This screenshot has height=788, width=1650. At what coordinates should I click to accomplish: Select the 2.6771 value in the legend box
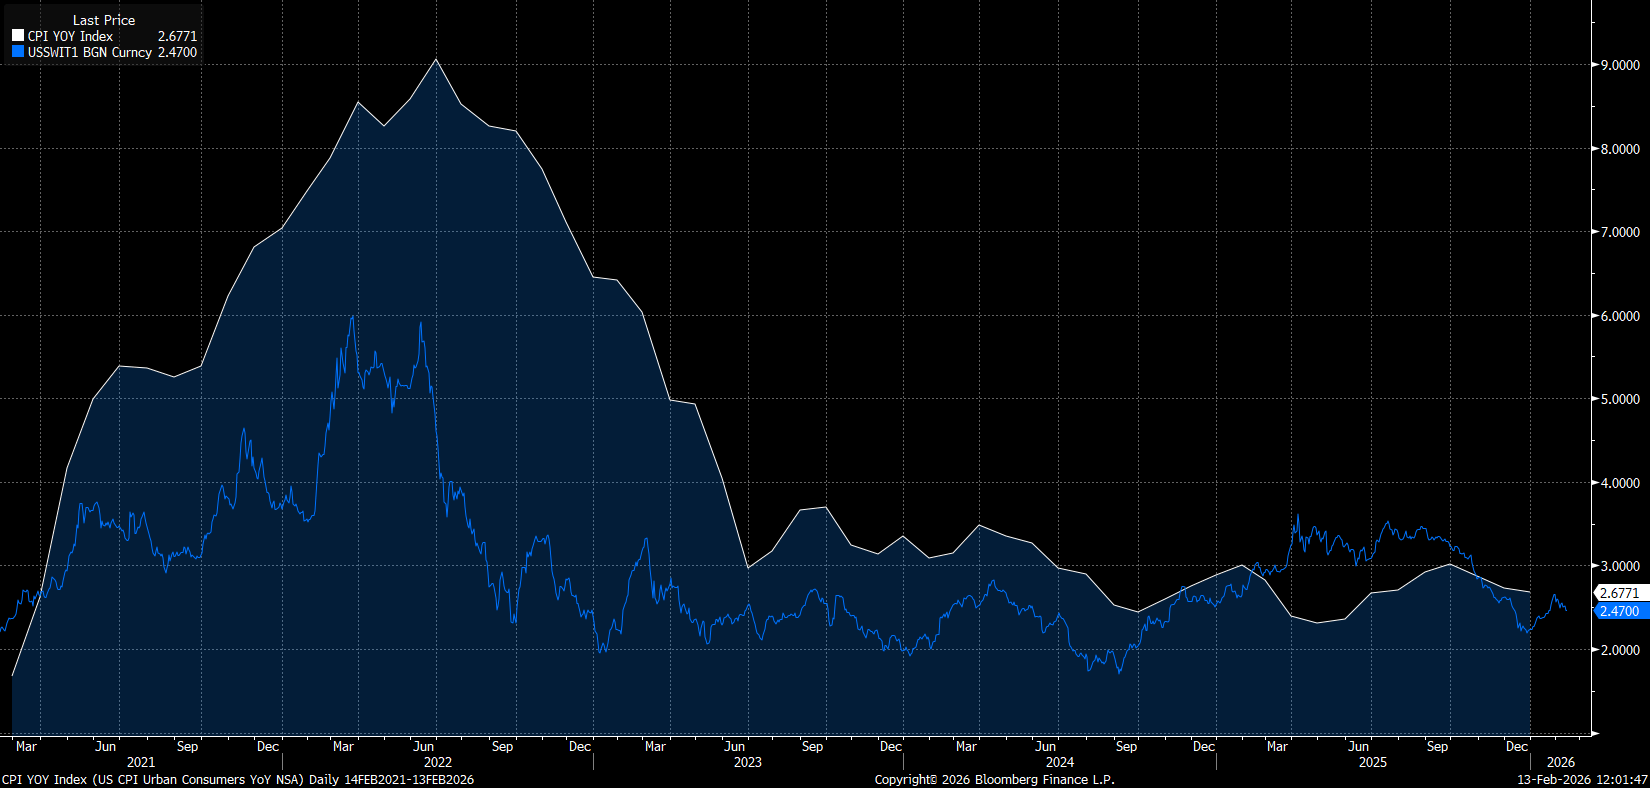pyautogui.click(x=177, y=36)
